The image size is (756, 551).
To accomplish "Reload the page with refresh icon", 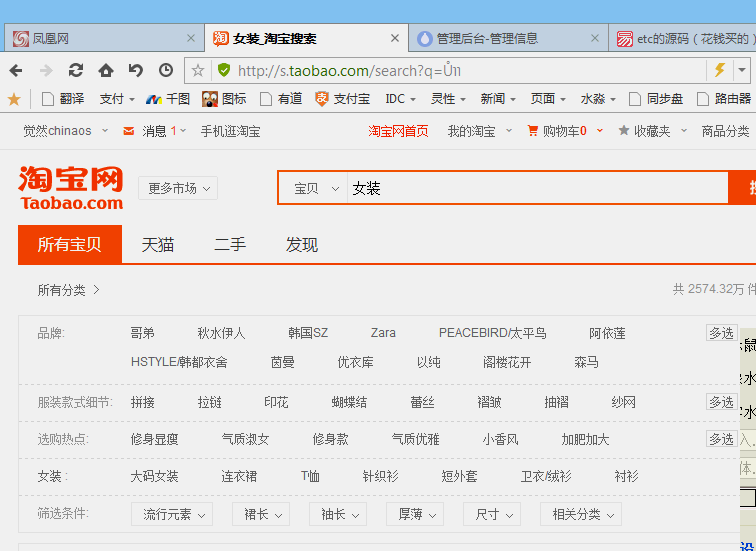I will coord(76,70).
